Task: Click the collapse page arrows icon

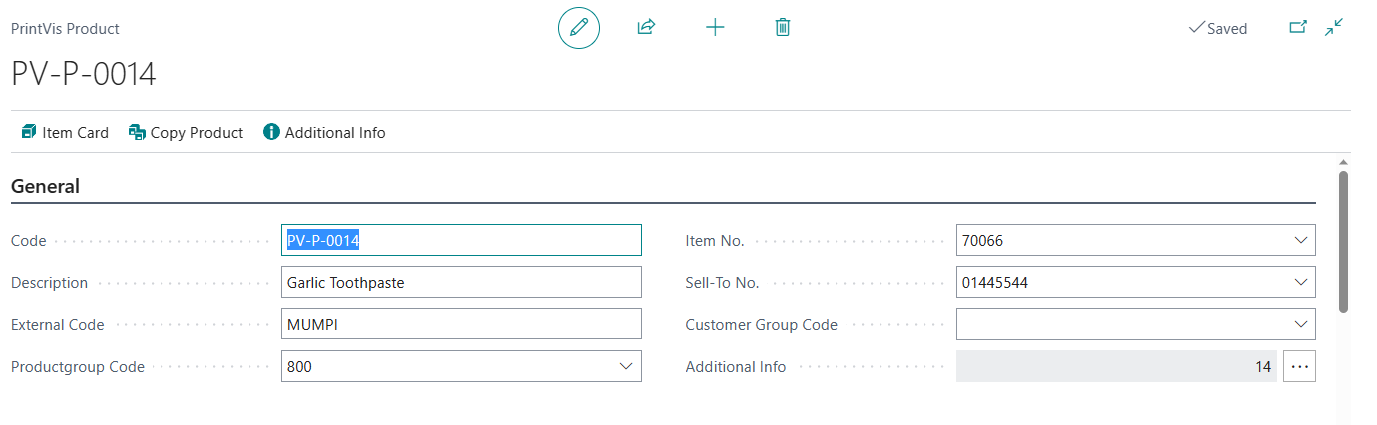Action: coord(1334,28)
